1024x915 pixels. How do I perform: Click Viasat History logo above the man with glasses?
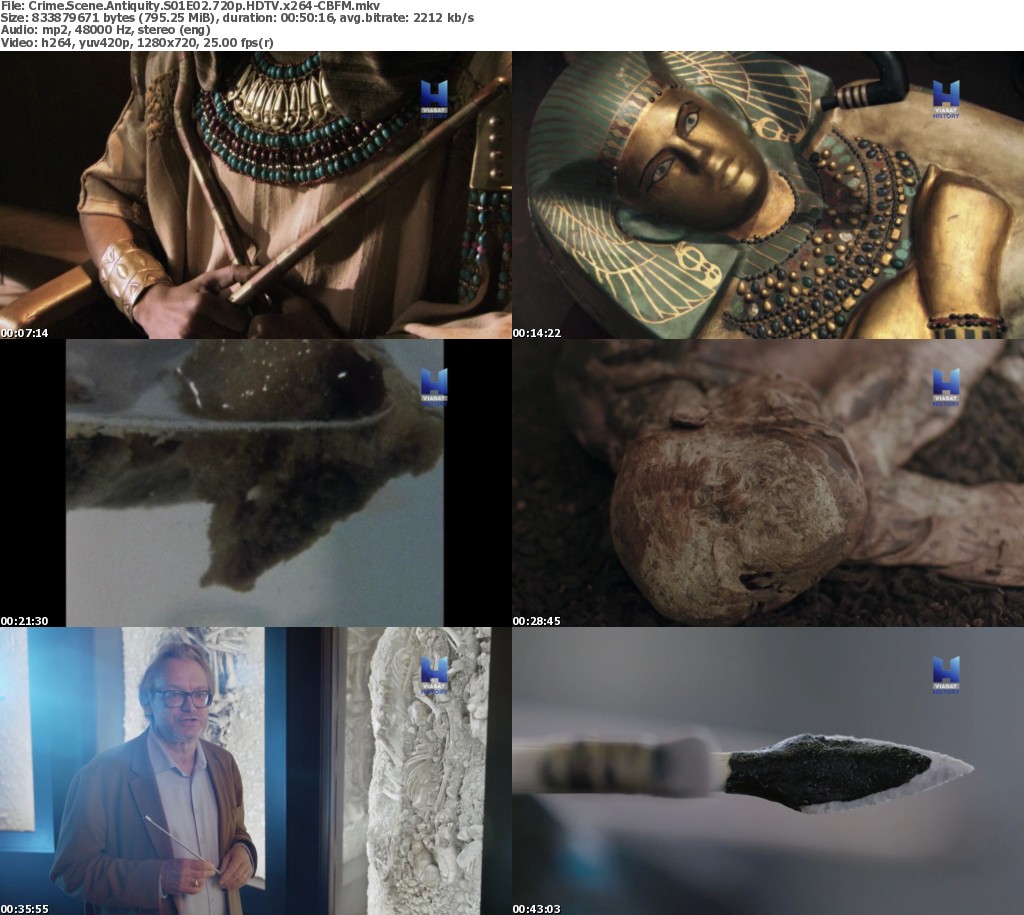tap(433, 676)
